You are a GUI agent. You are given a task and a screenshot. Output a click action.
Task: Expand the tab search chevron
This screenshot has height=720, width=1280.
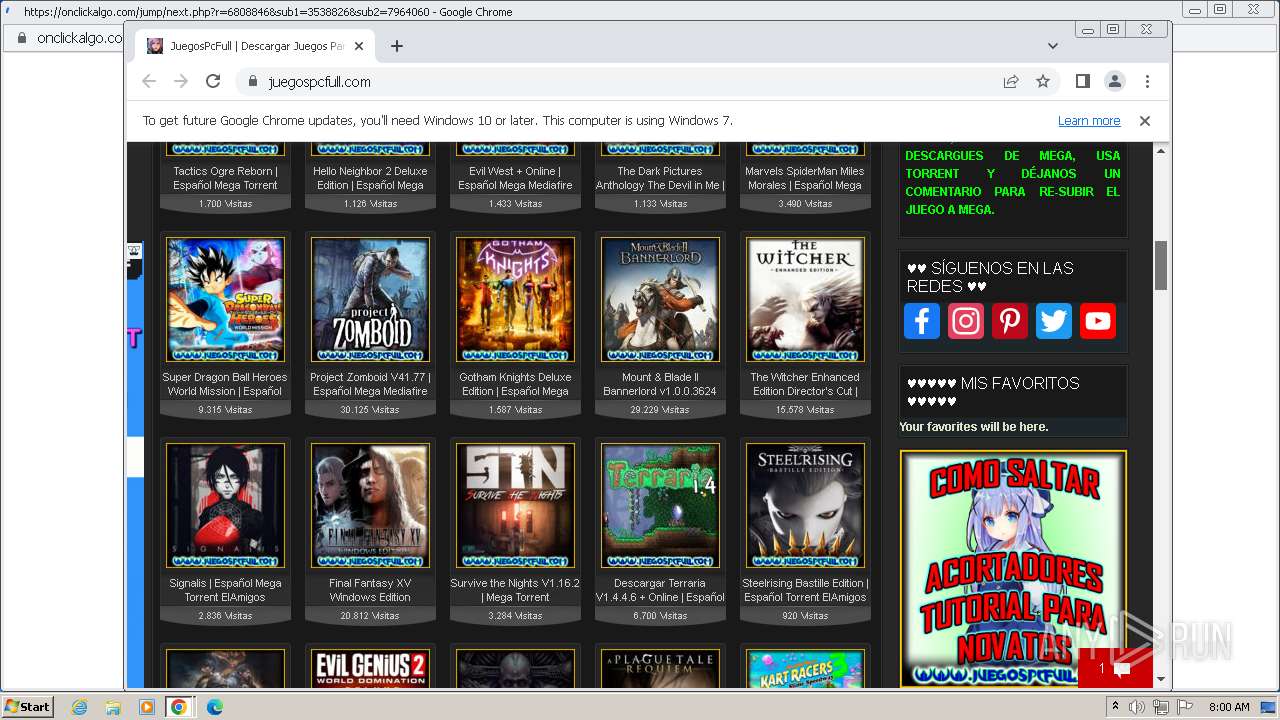(x=1053, y=46)
